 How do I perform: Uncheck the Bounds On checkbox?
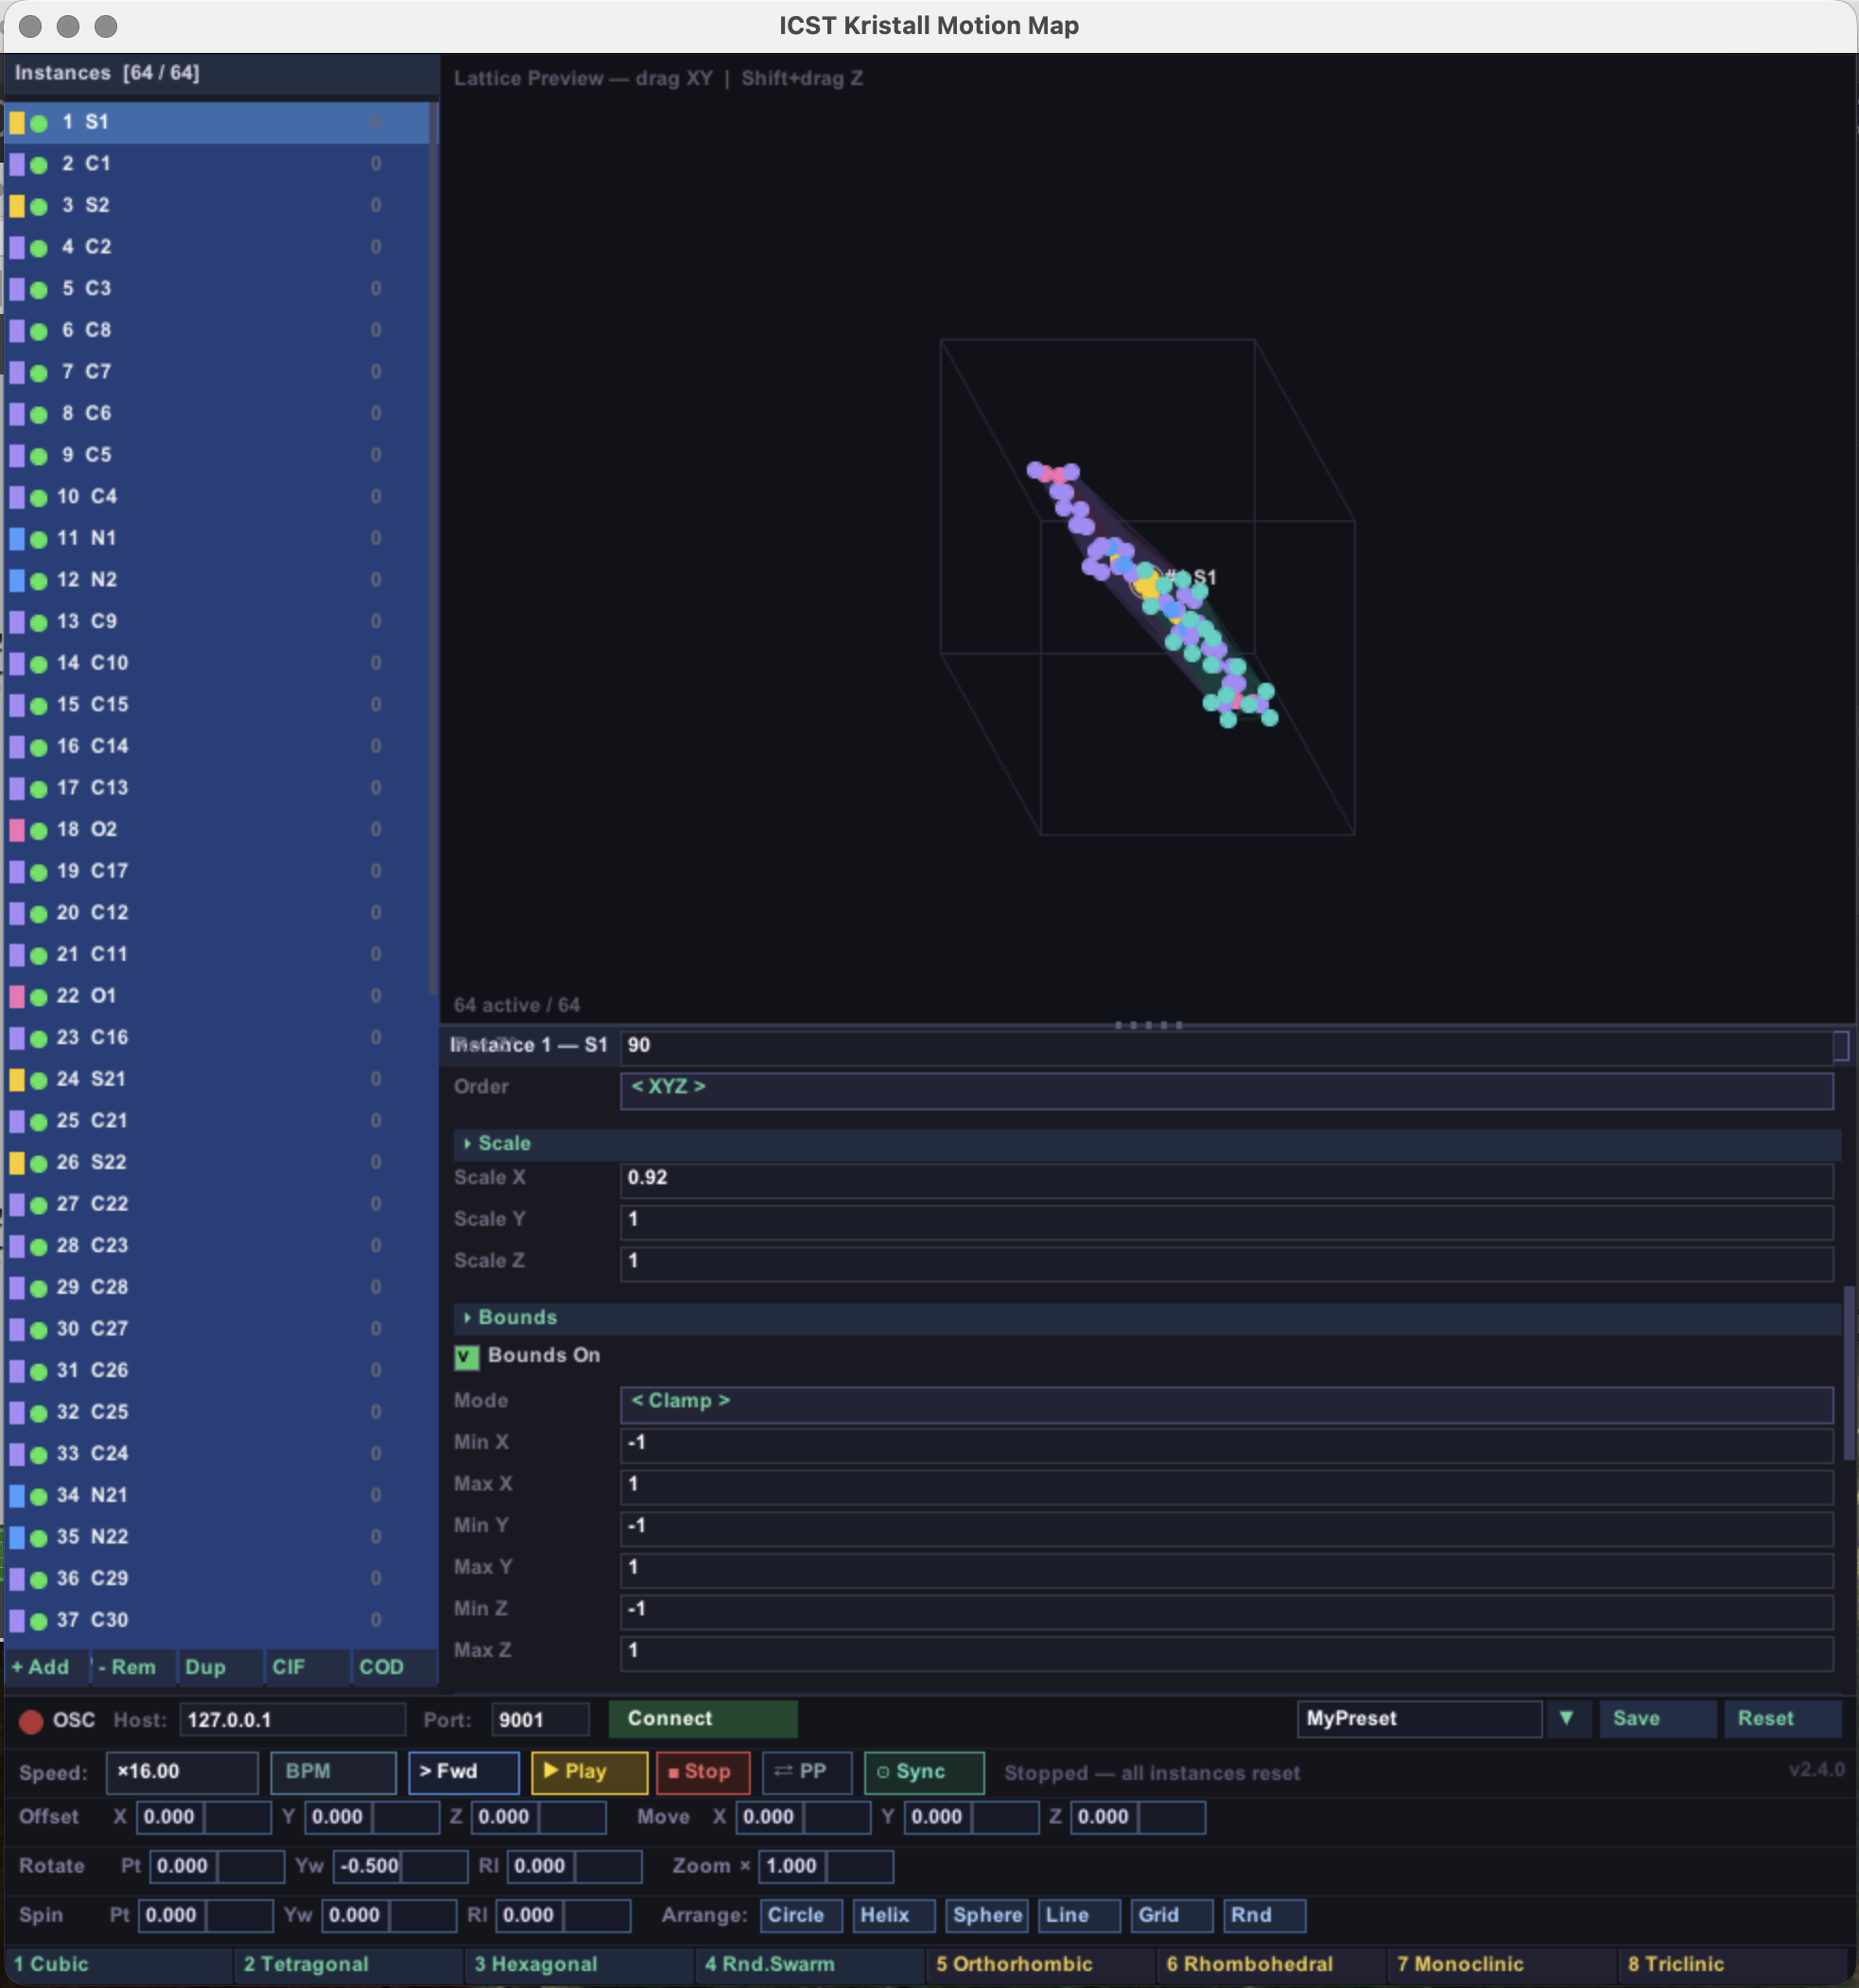(x=466, y=1357)
